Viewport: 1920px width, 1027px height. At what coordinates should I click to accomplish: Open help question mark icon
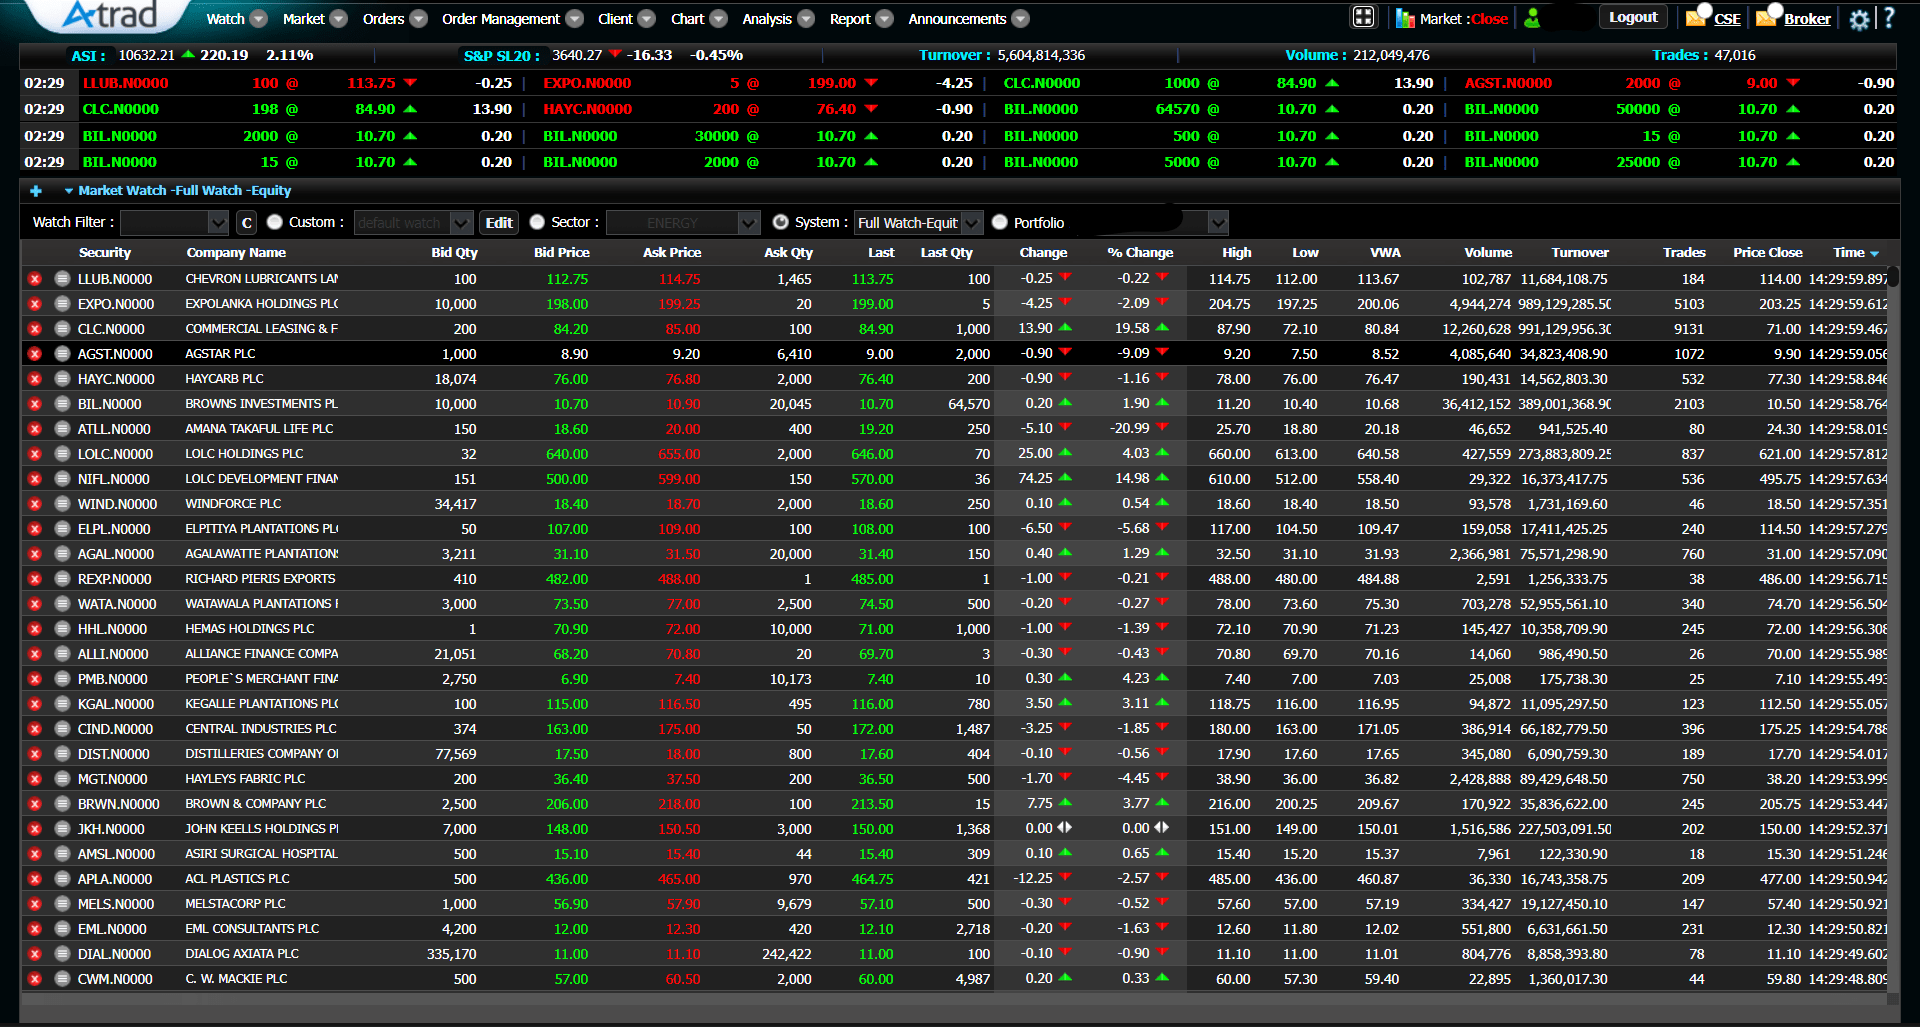point(1889,18)
